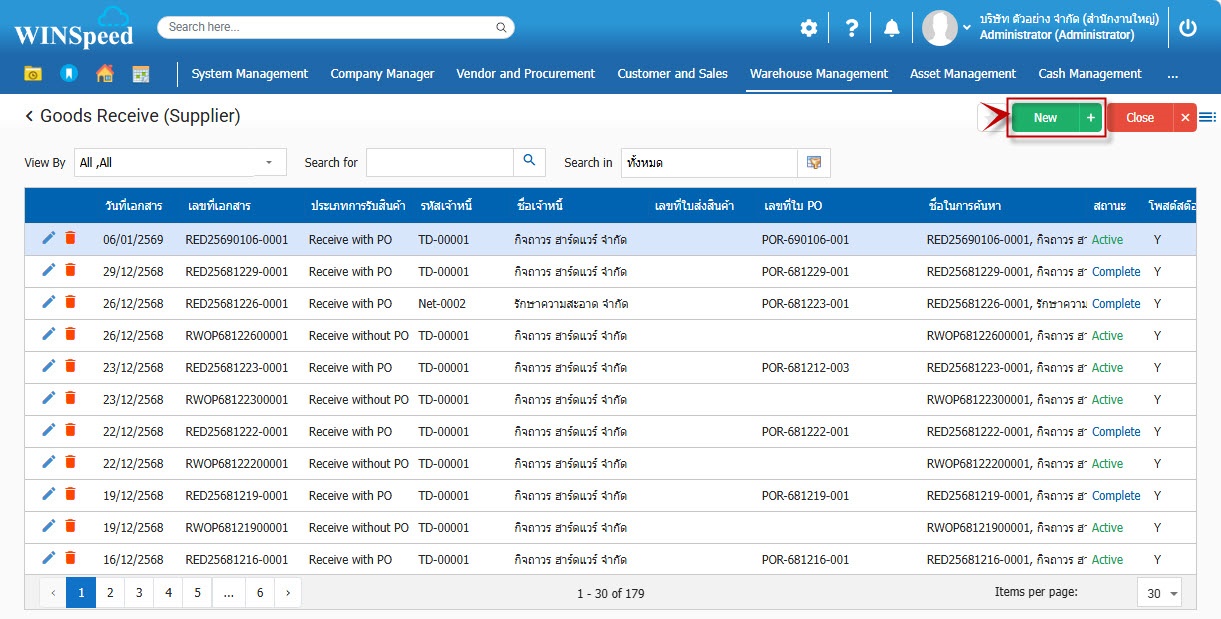Click the power logout icon
The width and height of the screenshot is (1221, 619).
click(x=1188, y=28)
